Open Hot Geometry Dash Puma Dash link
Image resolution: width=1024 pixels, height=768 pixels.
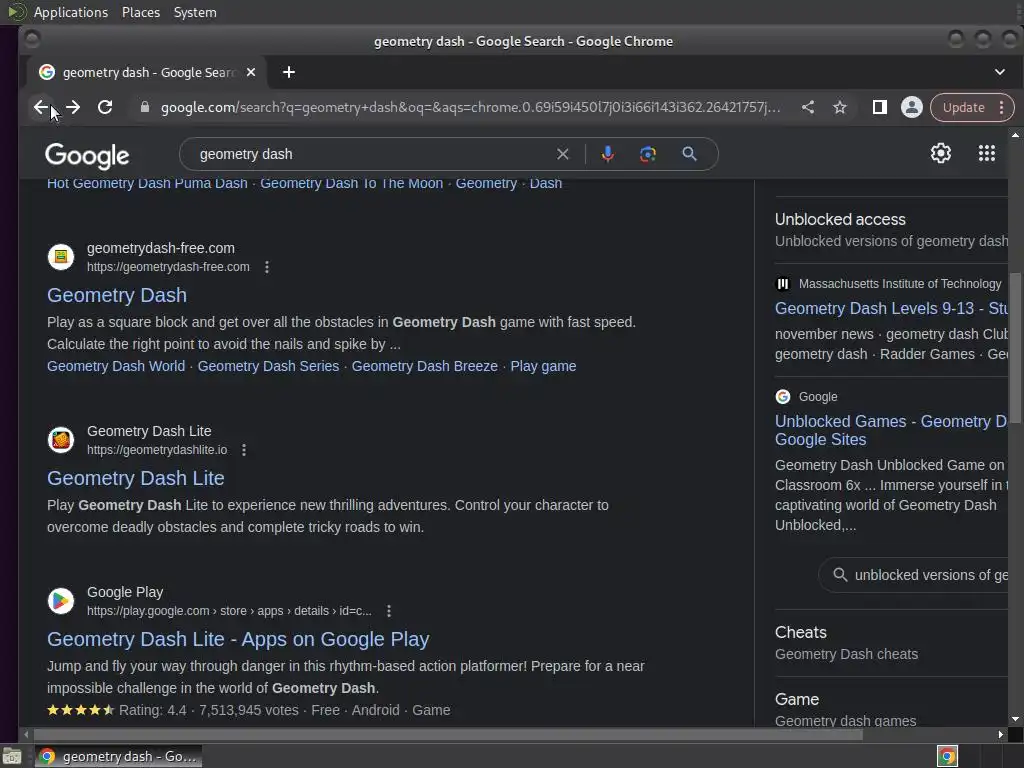pos(147,184)
